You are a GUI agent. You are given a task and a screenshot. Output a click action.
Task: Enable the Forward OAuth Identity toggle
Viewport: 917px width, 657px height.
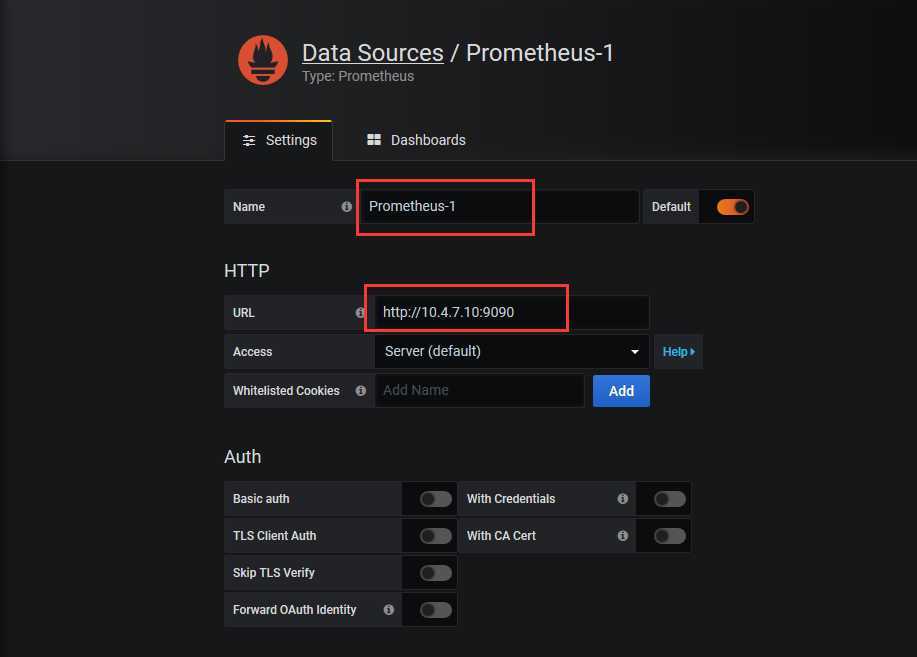tap(436, 610)
